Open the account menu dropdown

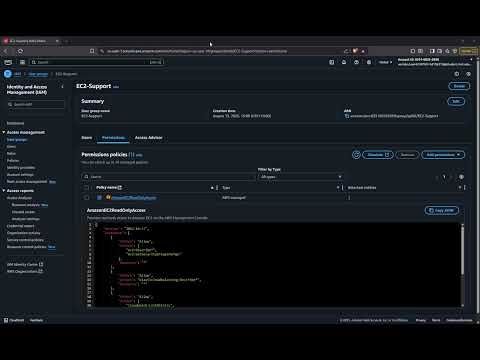(434, 62)
